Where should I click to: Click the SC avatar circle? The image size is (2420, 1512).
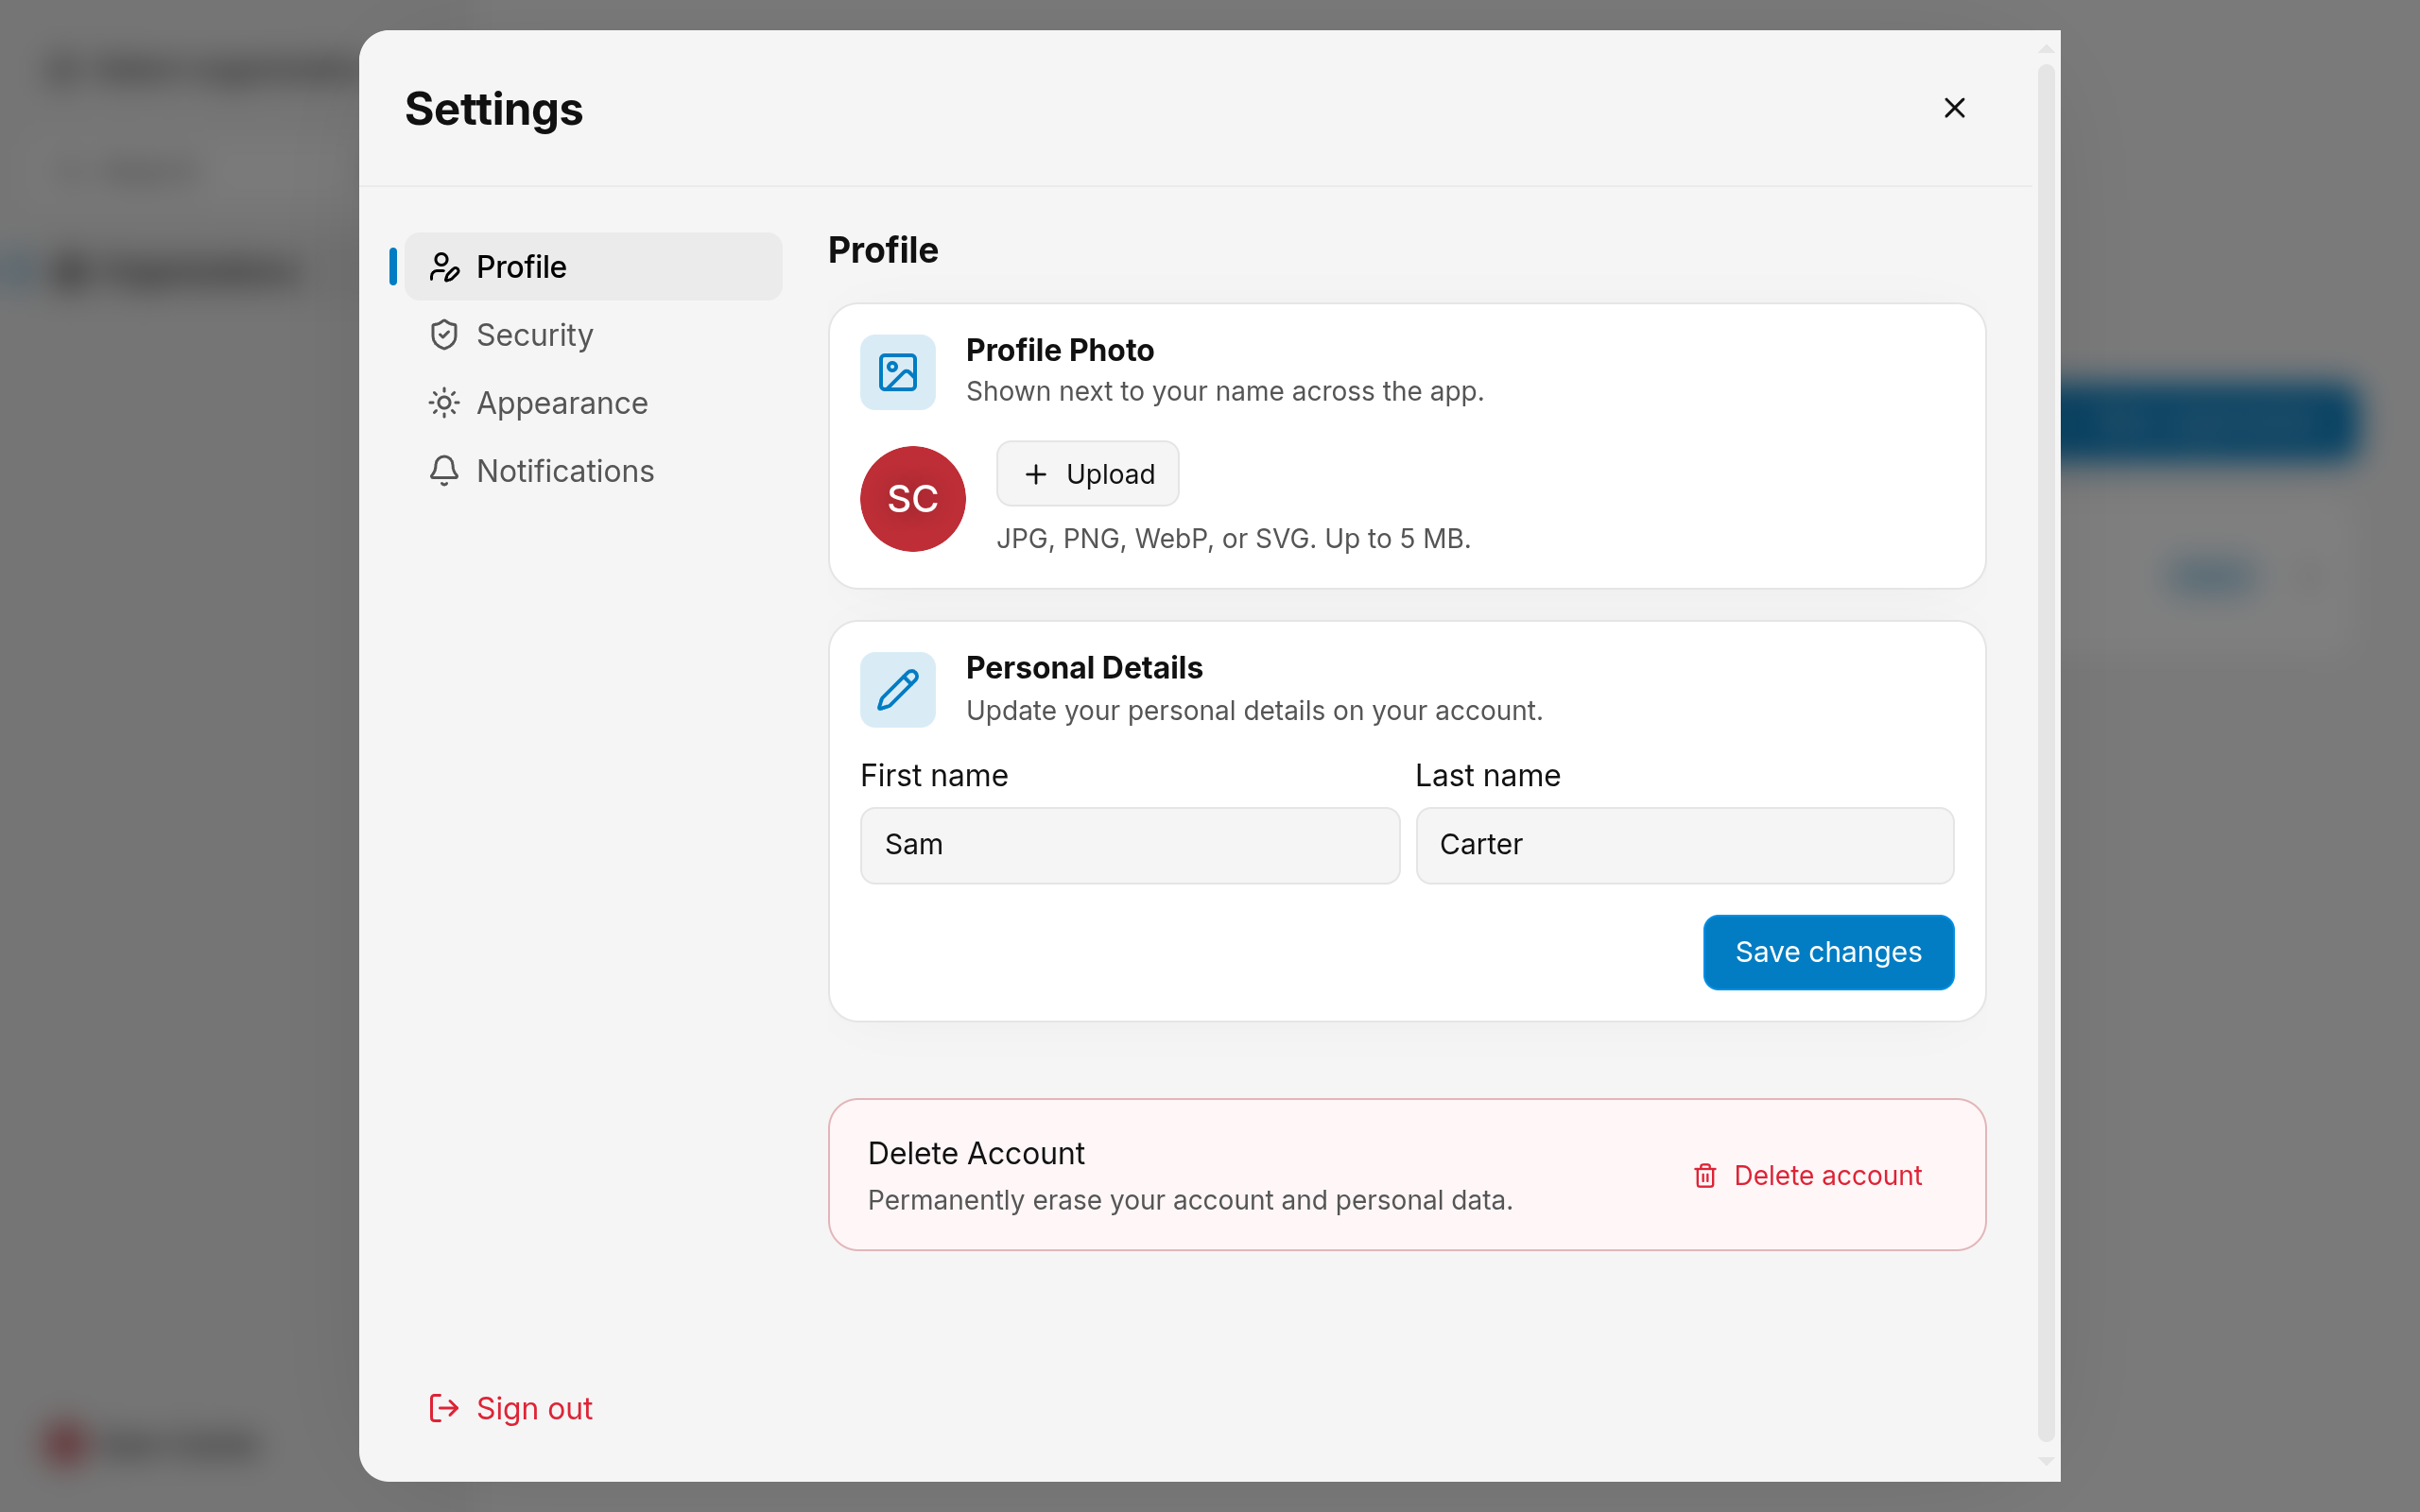(x=913, y=499)
